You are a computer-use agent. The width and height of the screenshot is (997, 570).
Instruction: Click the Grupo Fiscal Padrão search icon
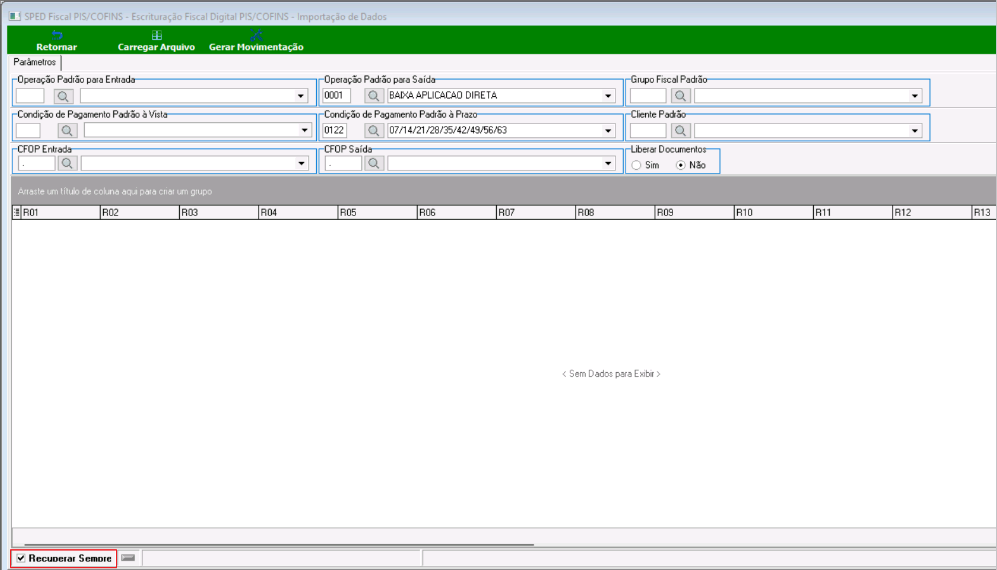[680, 96]
